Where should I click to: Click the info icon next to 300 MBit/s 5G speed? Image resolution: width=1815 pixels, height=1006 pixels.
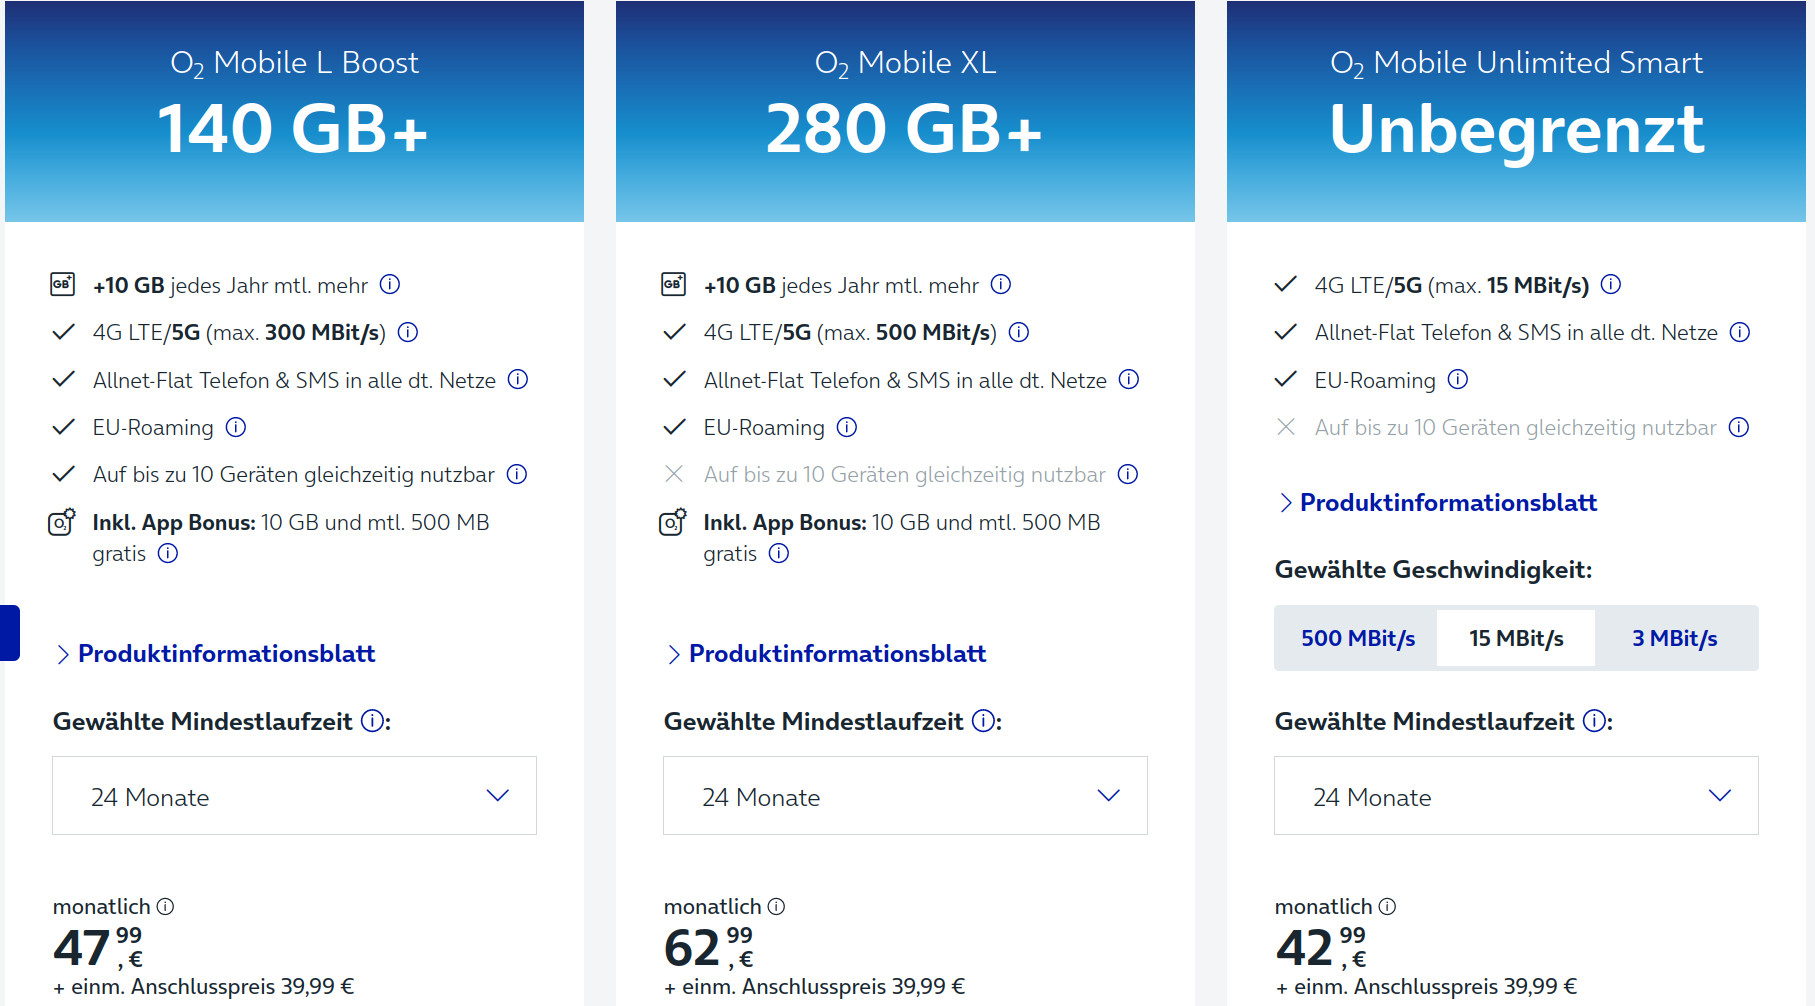coord(407,332)
